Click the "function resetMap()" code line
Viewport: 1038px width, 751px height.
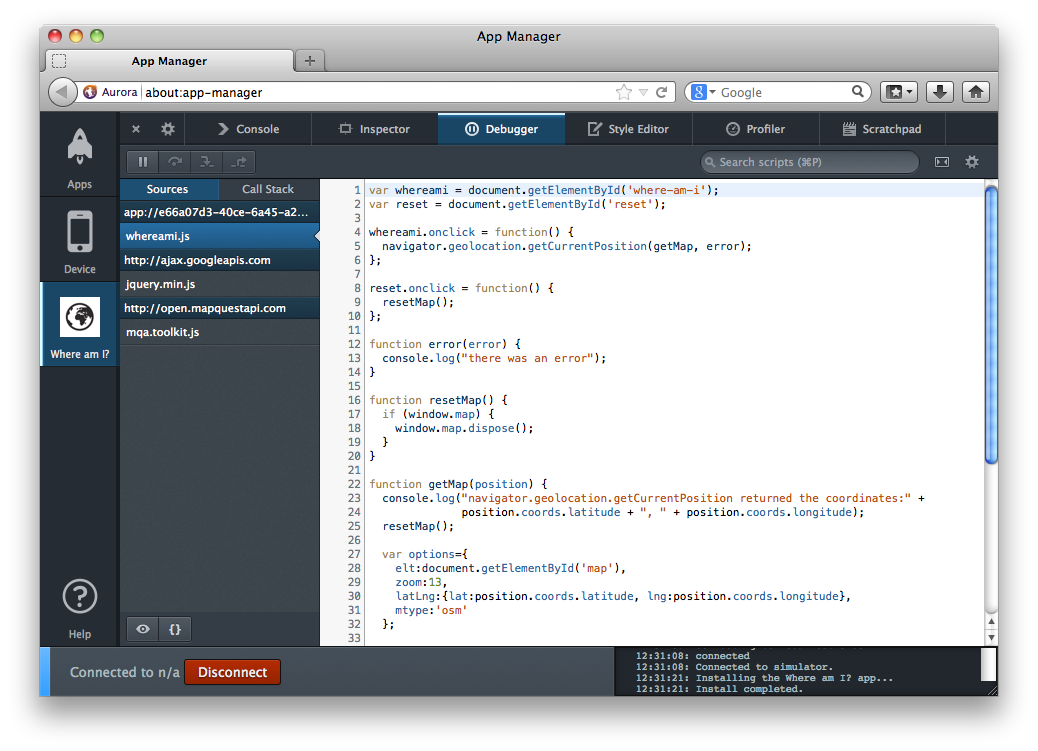pos(438,400)
